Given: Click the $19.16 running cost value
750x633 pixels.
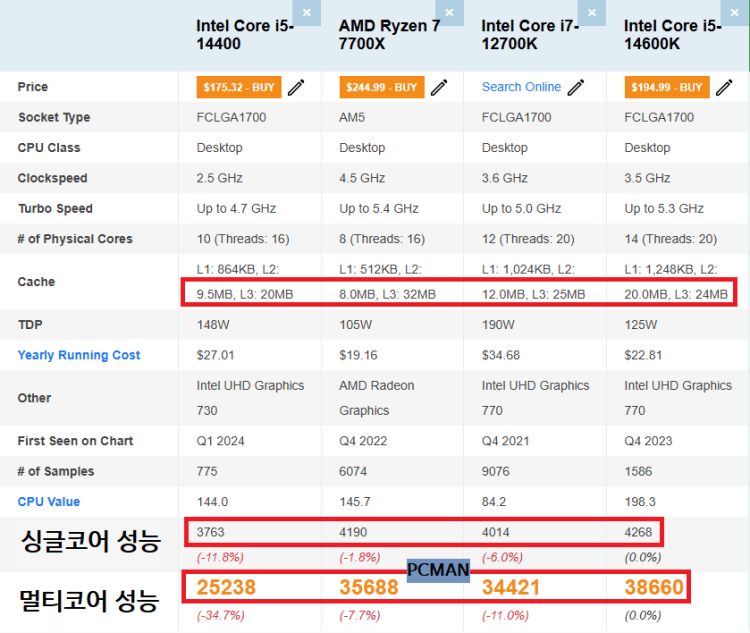Looking at the screenshot, I should (x=358, y=355).
